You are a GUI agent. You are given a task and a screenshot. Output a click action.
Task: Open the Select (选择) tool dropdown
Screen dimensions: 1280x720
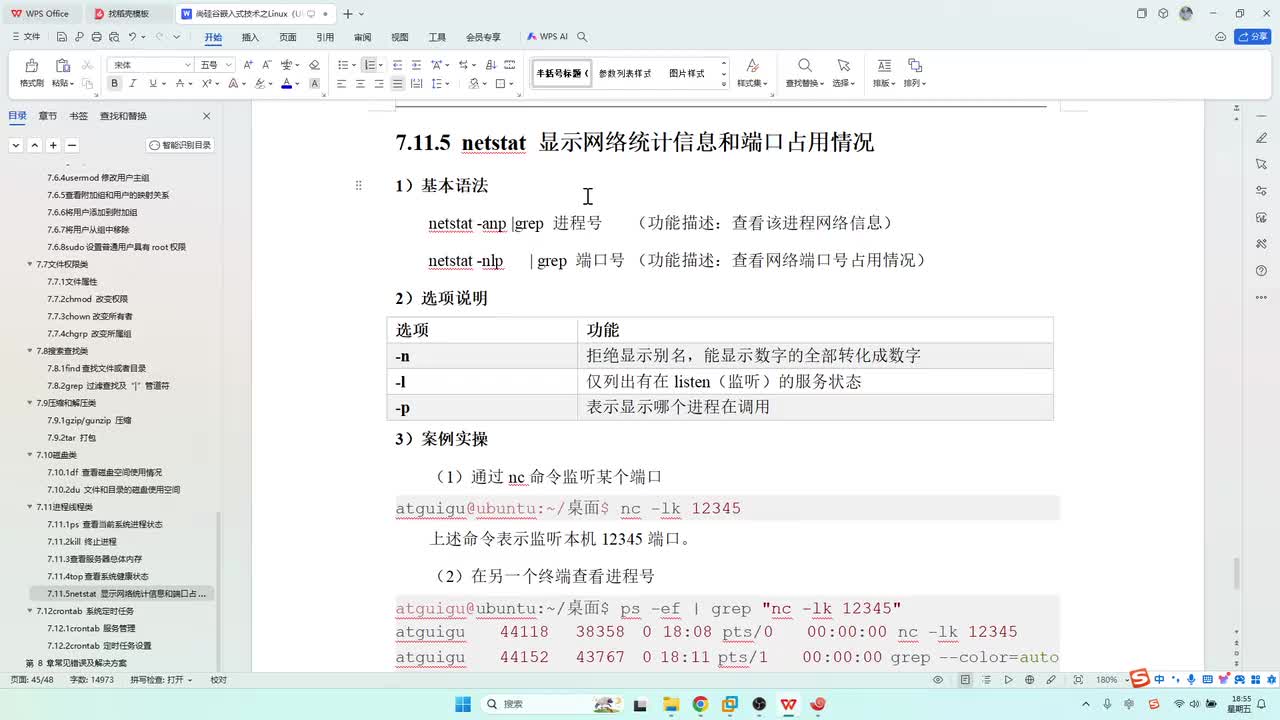[843, 72]
